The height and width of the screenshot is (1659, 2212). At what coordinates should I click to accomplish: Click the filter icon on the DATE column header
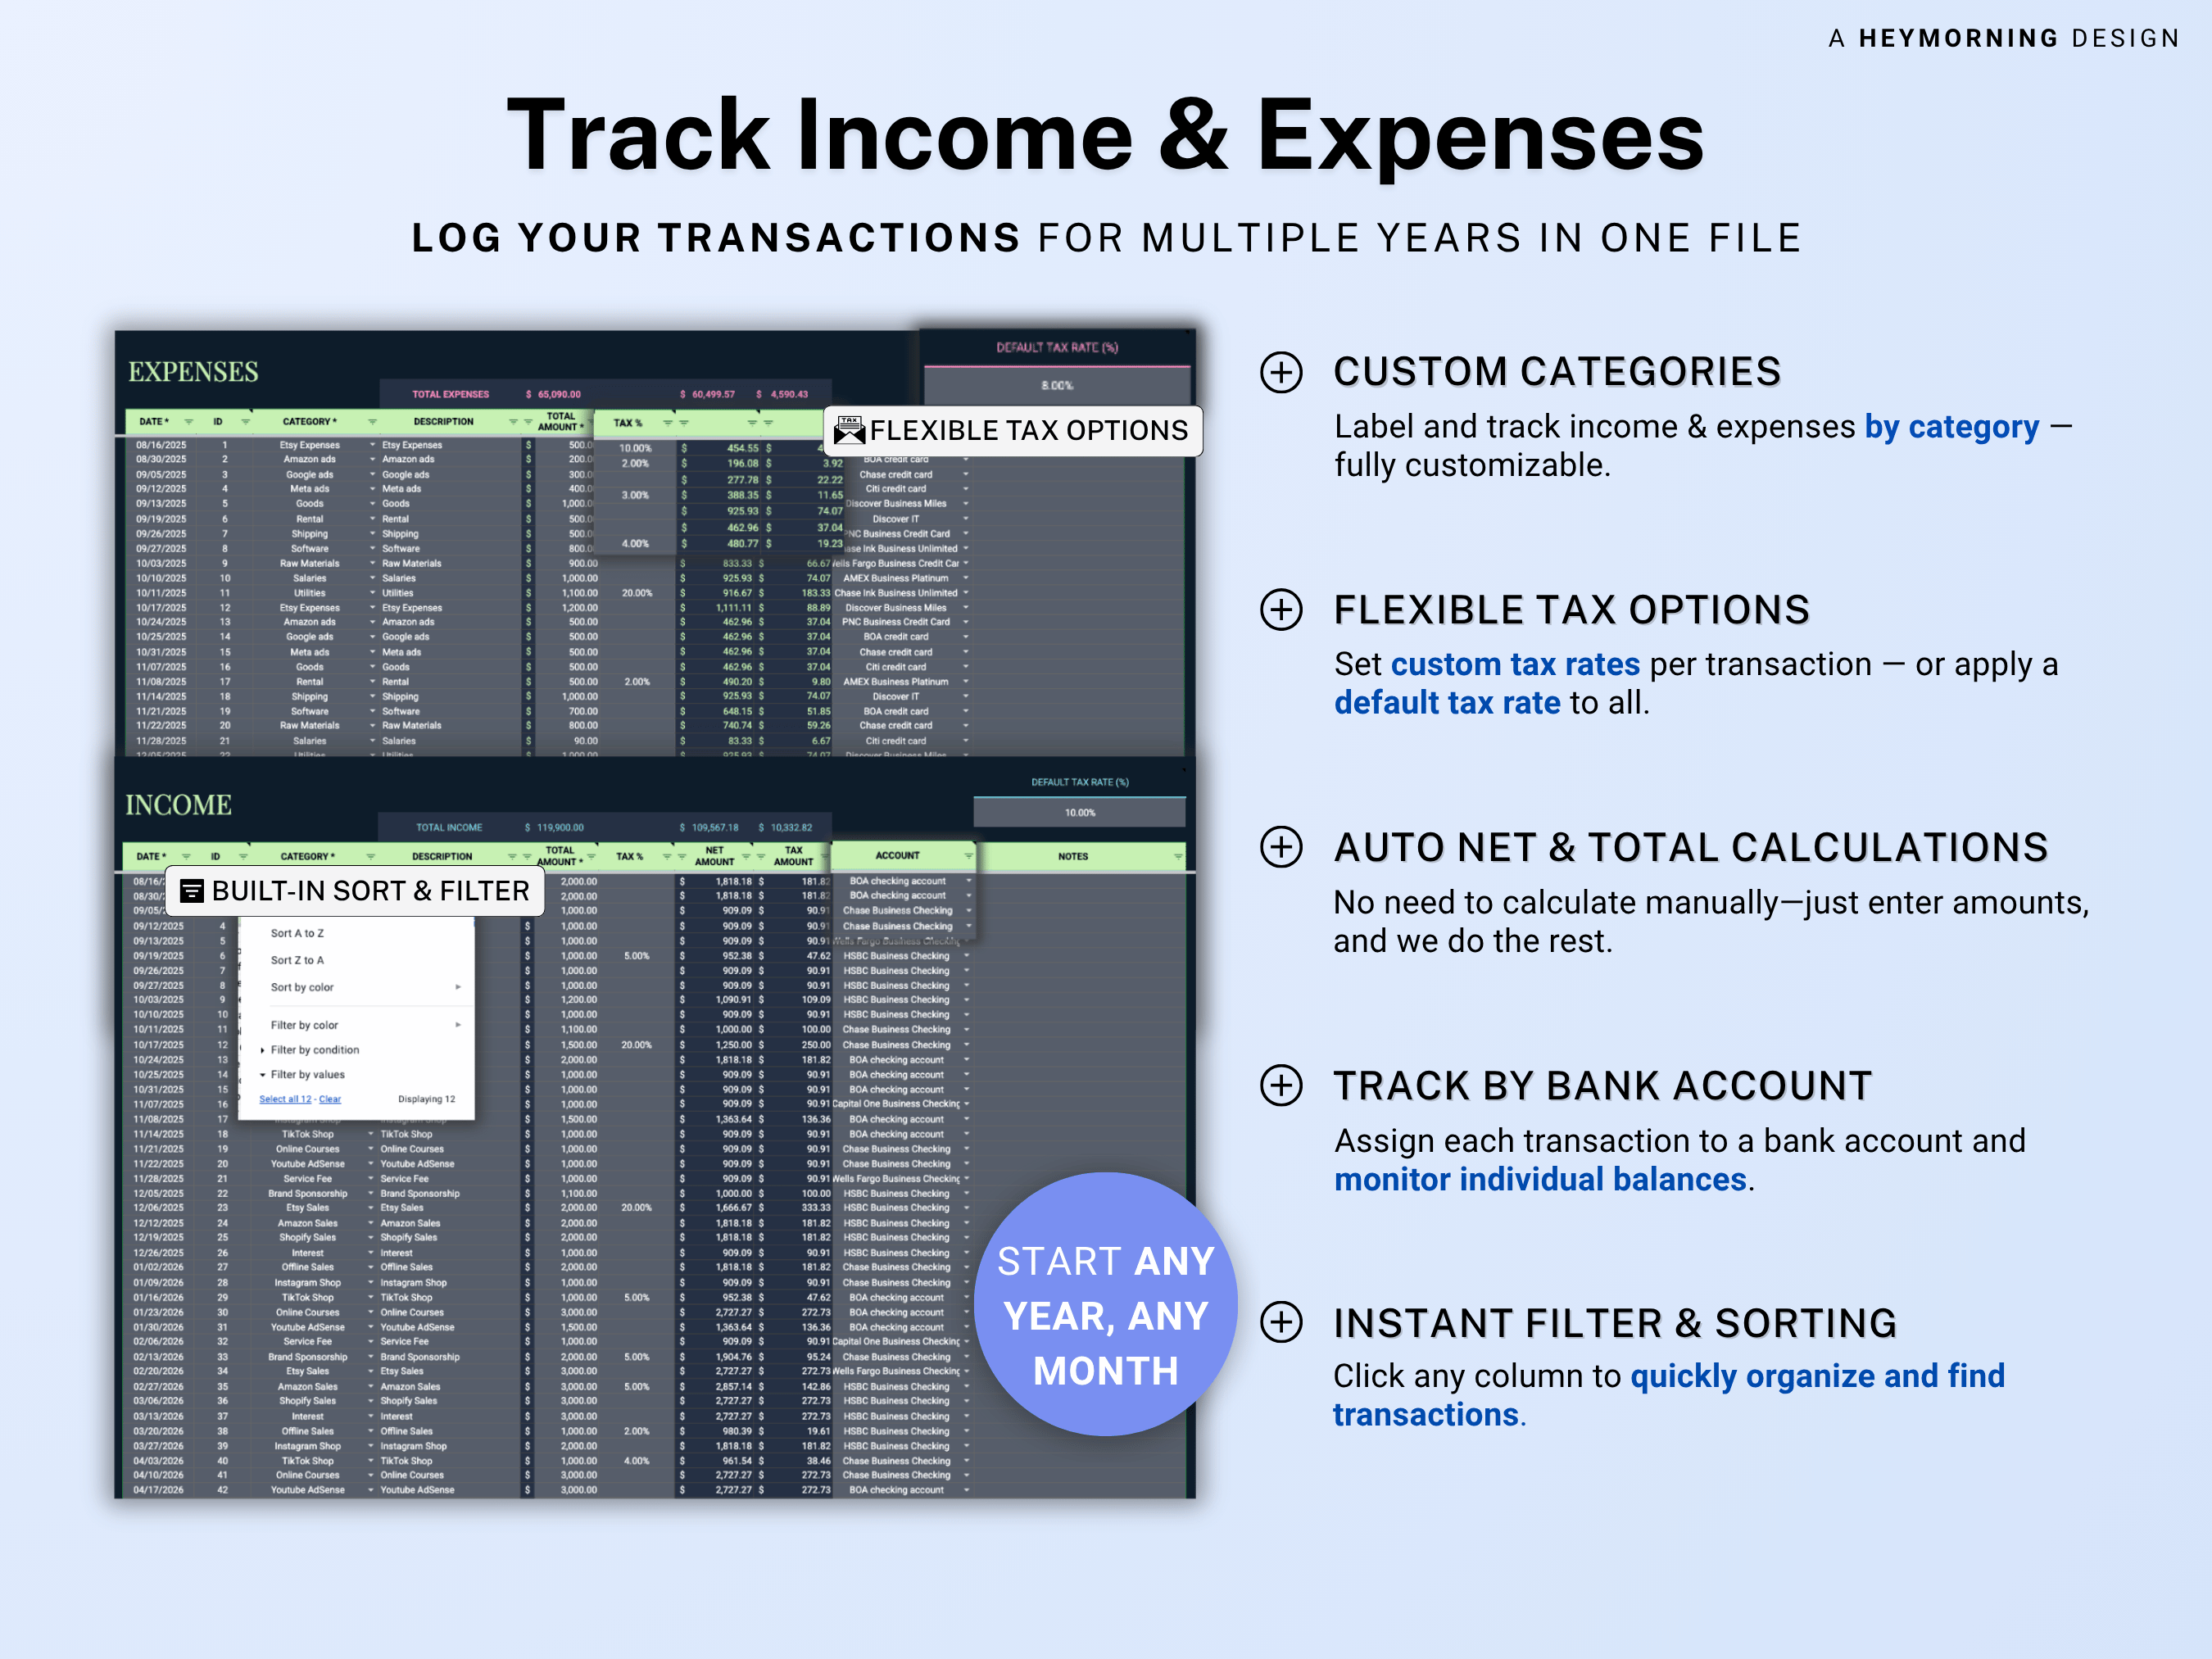tap(189, 422)
